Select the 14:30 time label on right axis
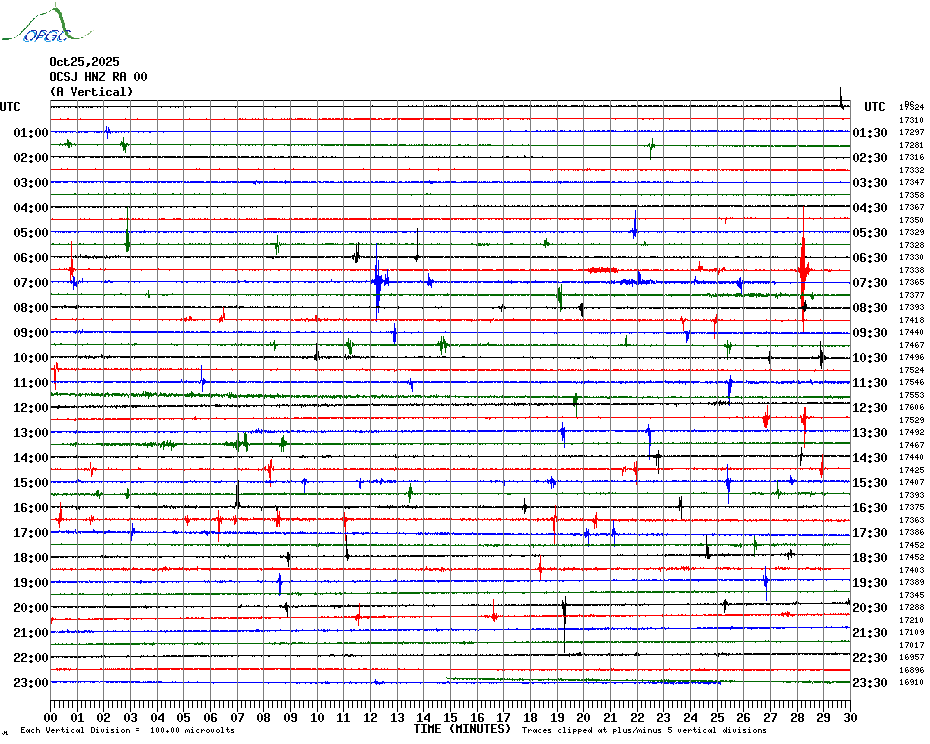This screenshot has height=744, width=930. [870, 457]
